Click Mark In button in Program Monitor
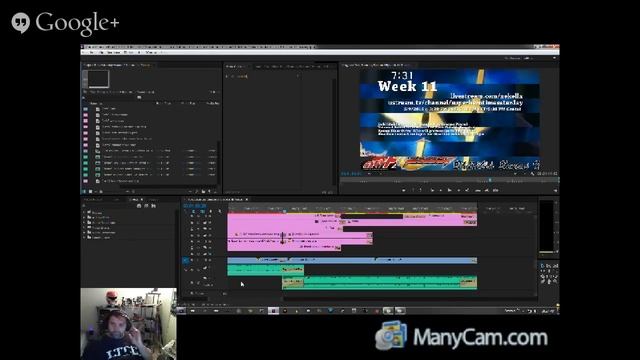The height and width of the screenshot is (360, 640). 413,190
